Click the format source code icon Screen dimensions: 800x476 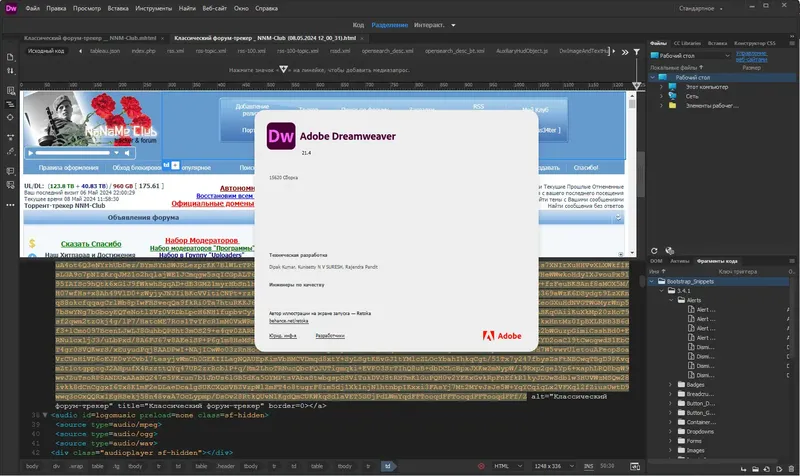coord(10,151)
